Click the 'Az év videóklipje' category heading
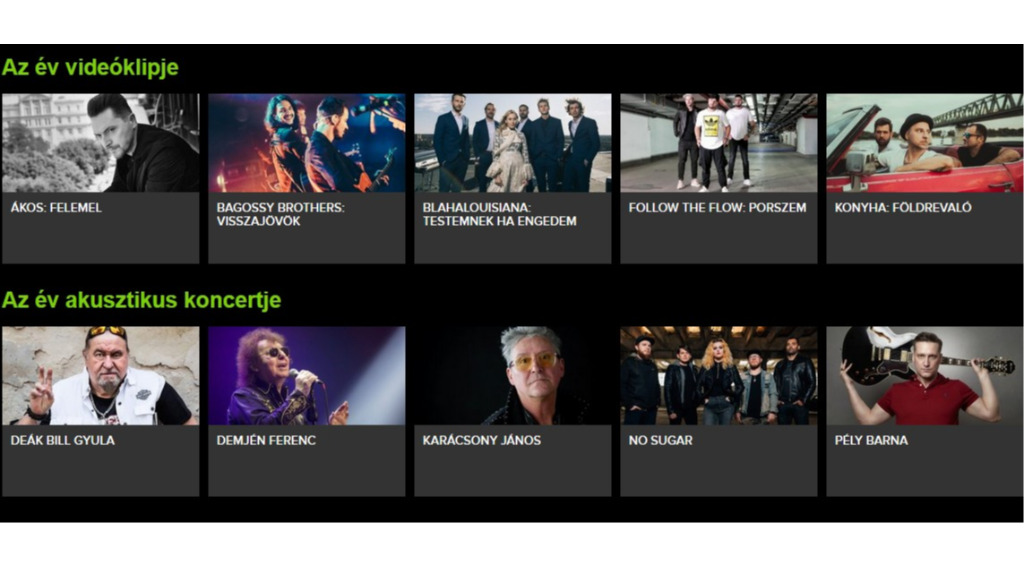 90,67
